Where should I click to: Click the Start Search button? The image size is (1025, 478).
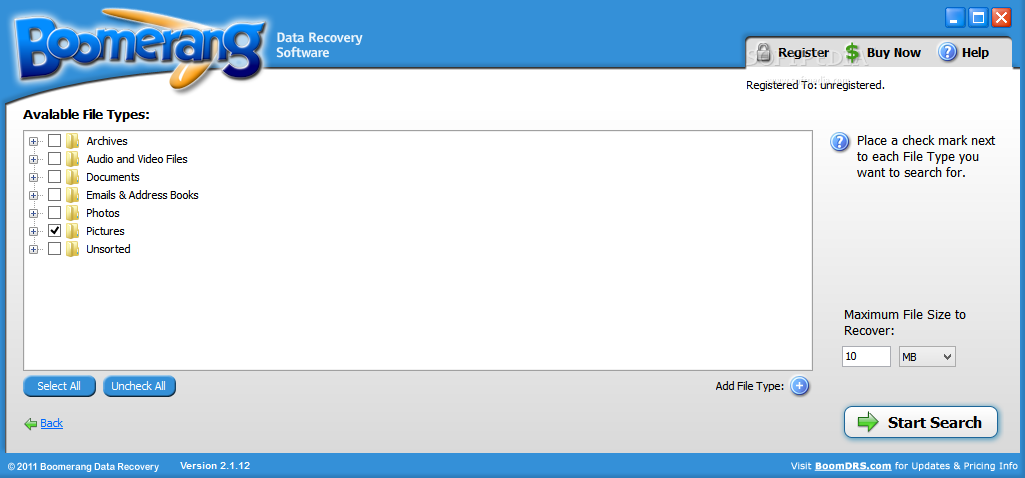coord(920,422)
